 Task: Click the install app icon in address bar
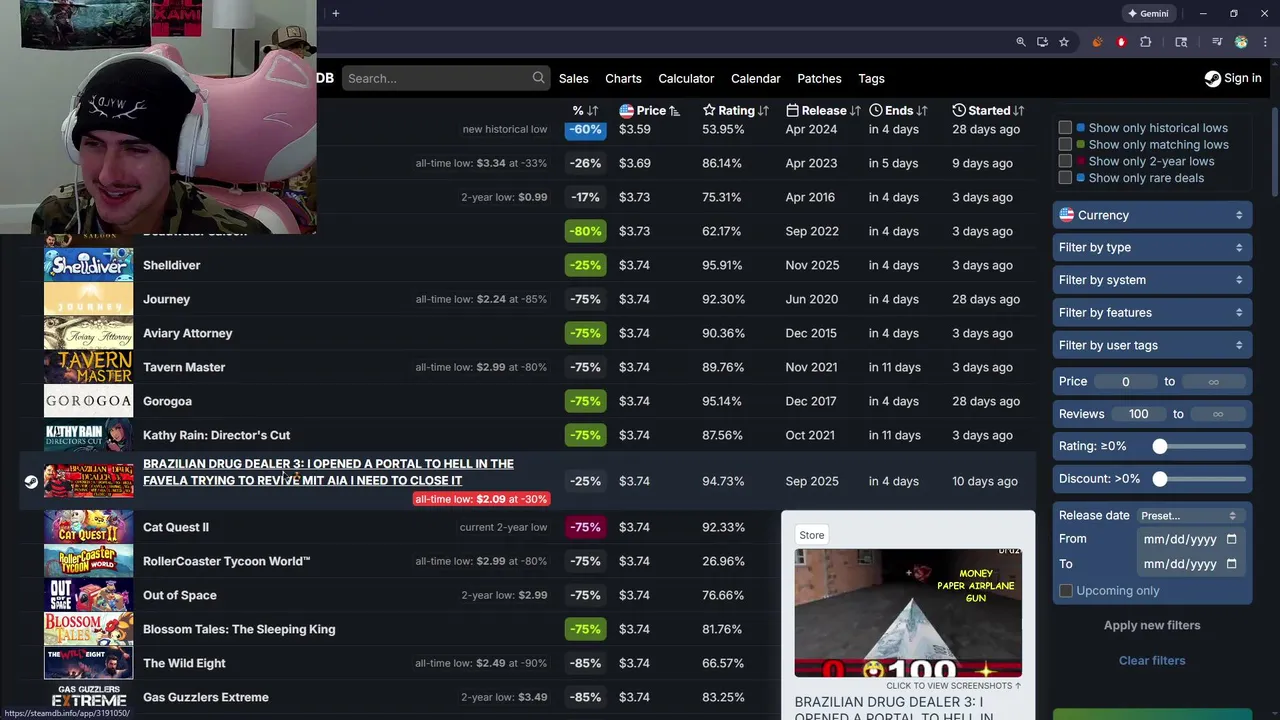point(1042,42)
